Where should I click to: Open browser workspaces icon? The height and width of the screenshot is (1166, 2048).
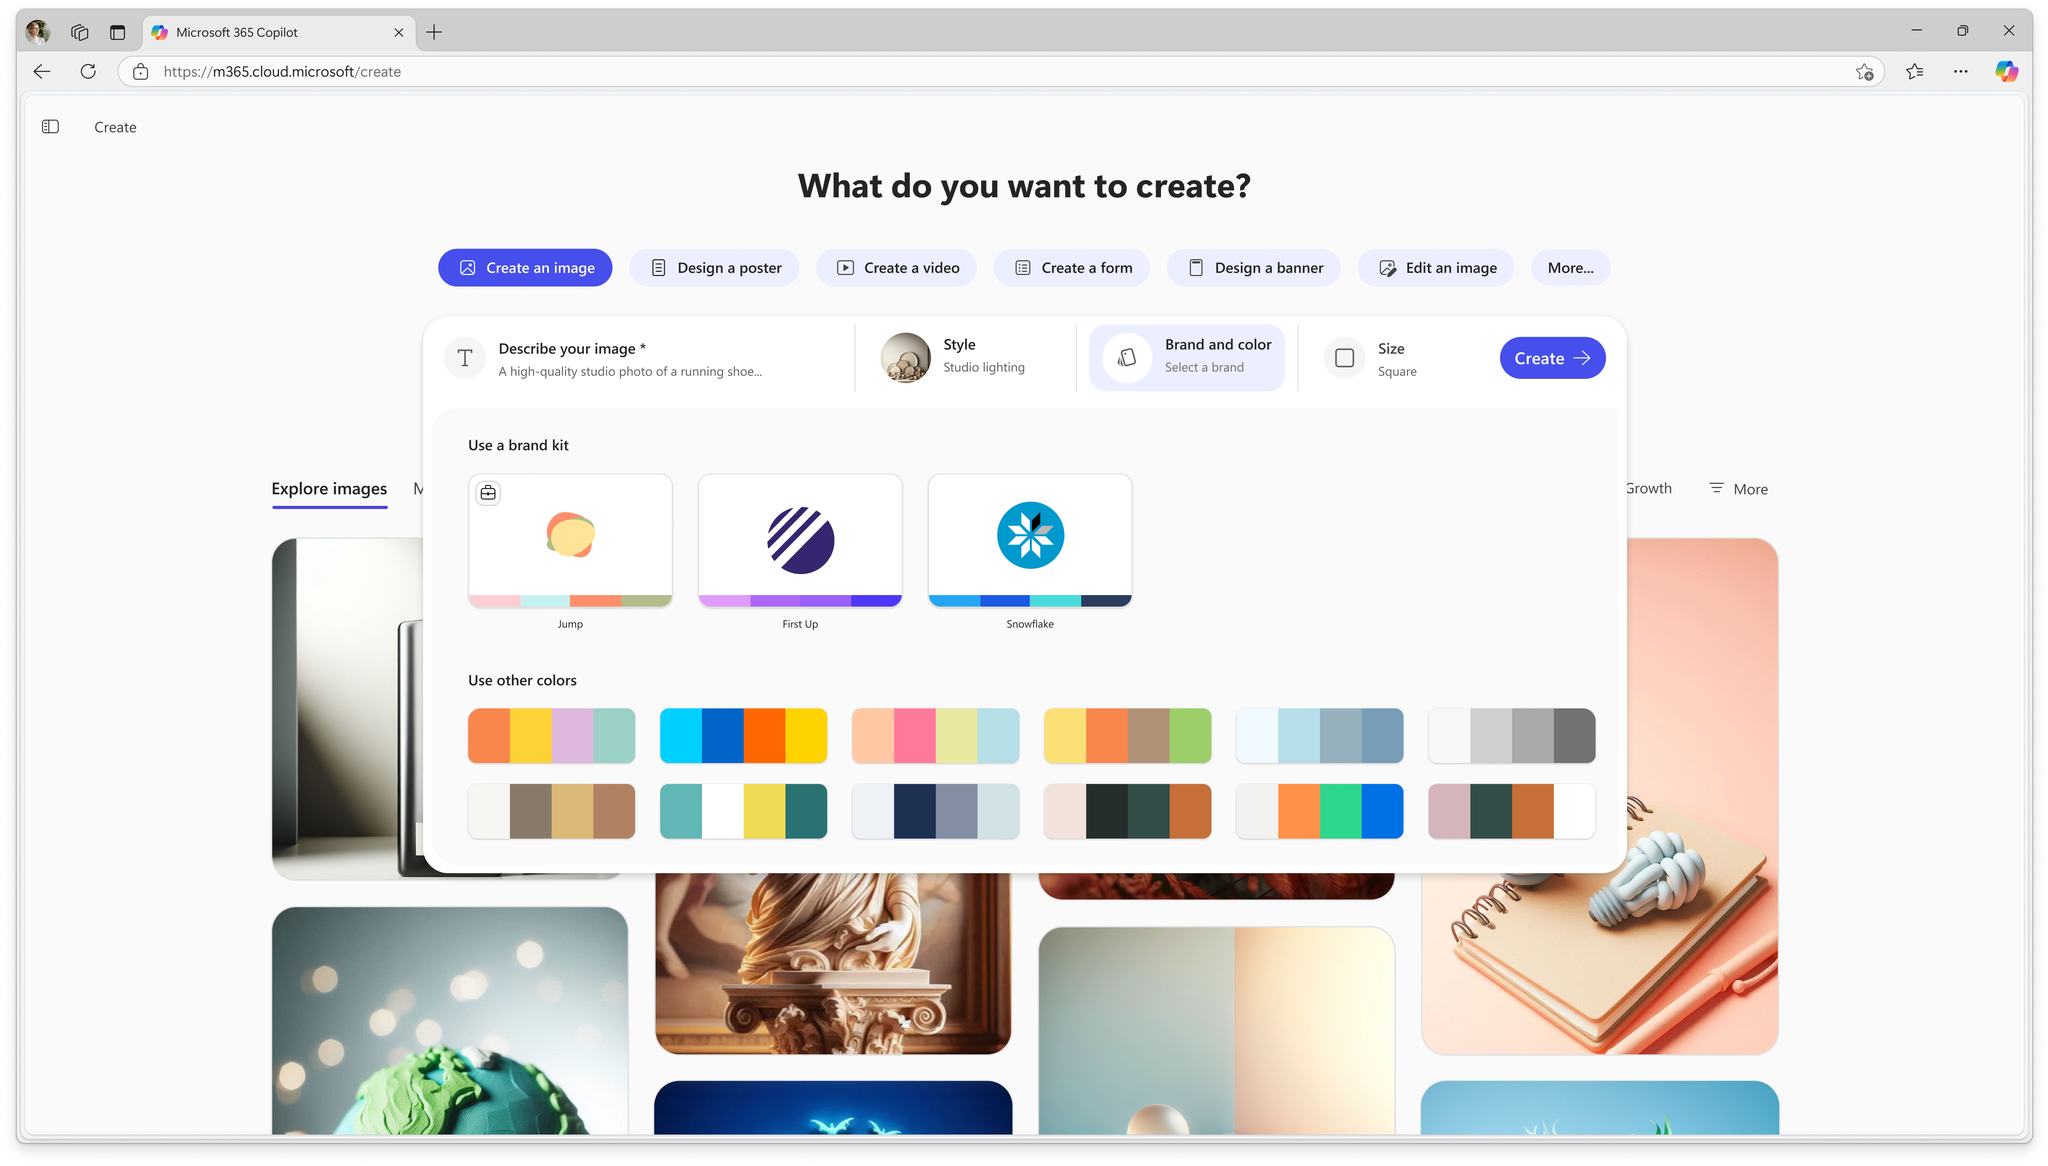[x=80, y=32]
